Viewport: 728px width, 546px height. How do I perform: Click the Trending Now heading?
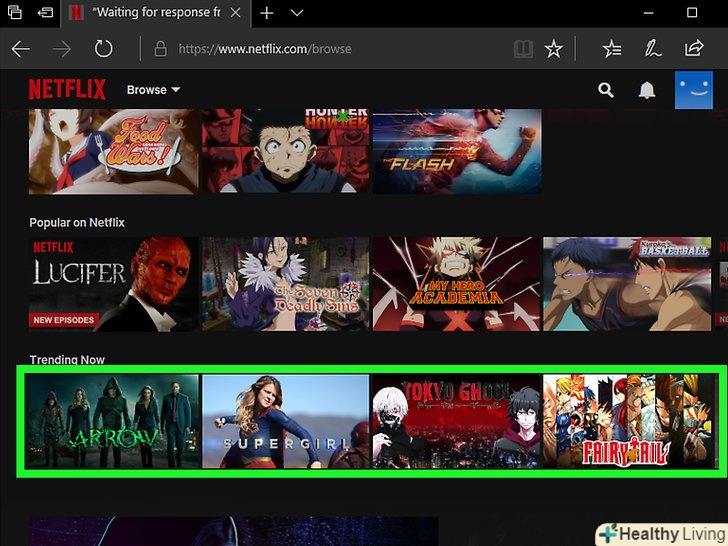(67, 360)
